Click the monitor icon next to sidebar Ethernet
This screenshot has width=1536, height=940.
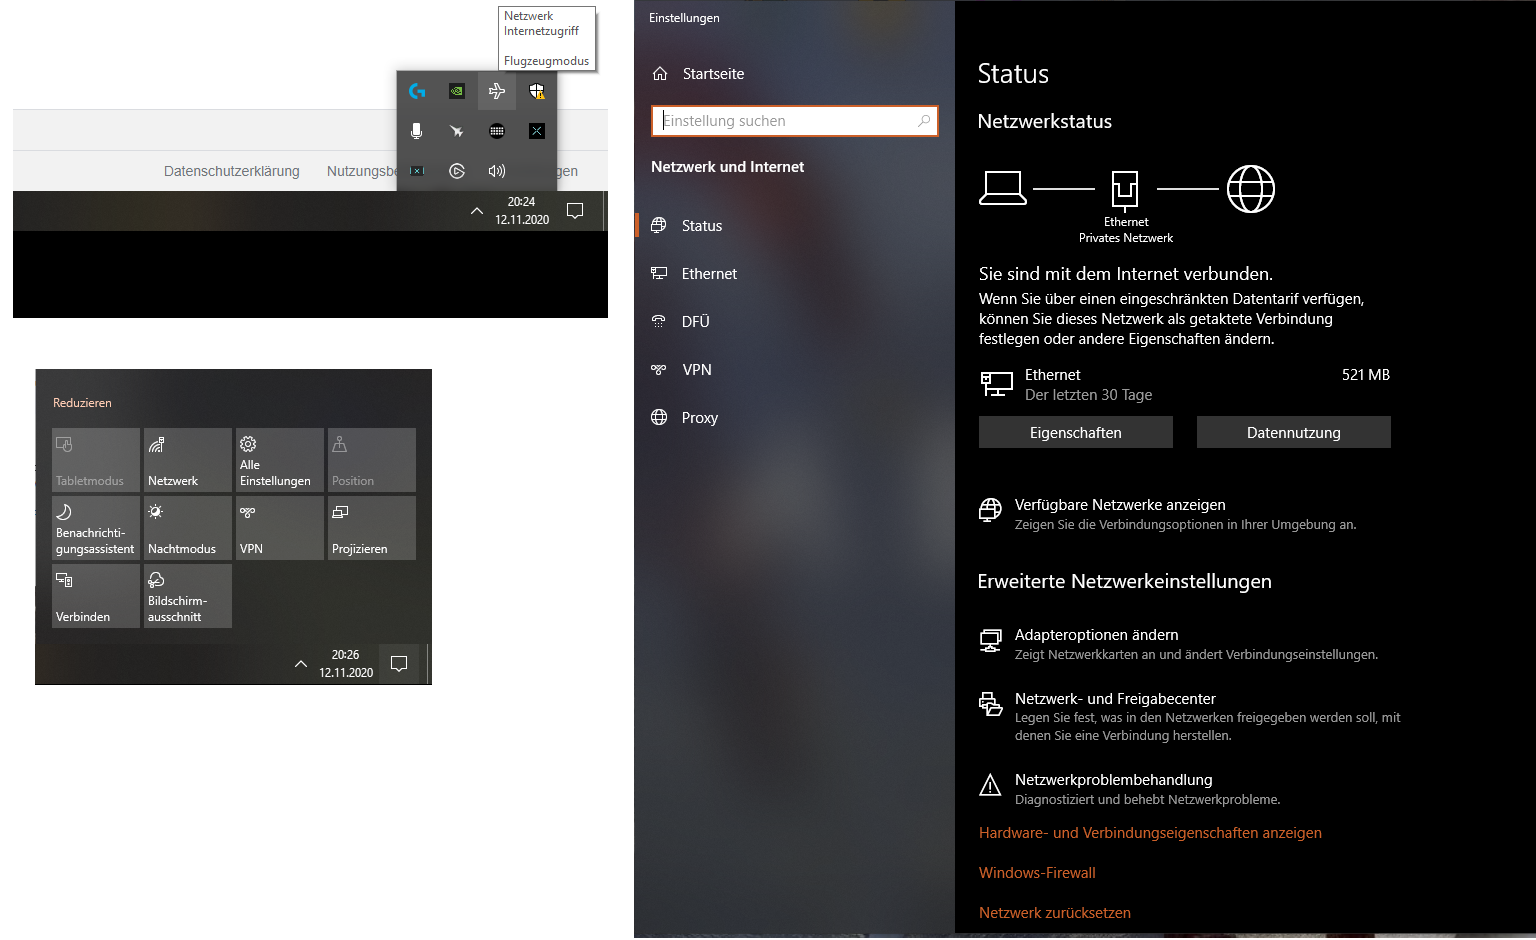[x=659, y=273]
